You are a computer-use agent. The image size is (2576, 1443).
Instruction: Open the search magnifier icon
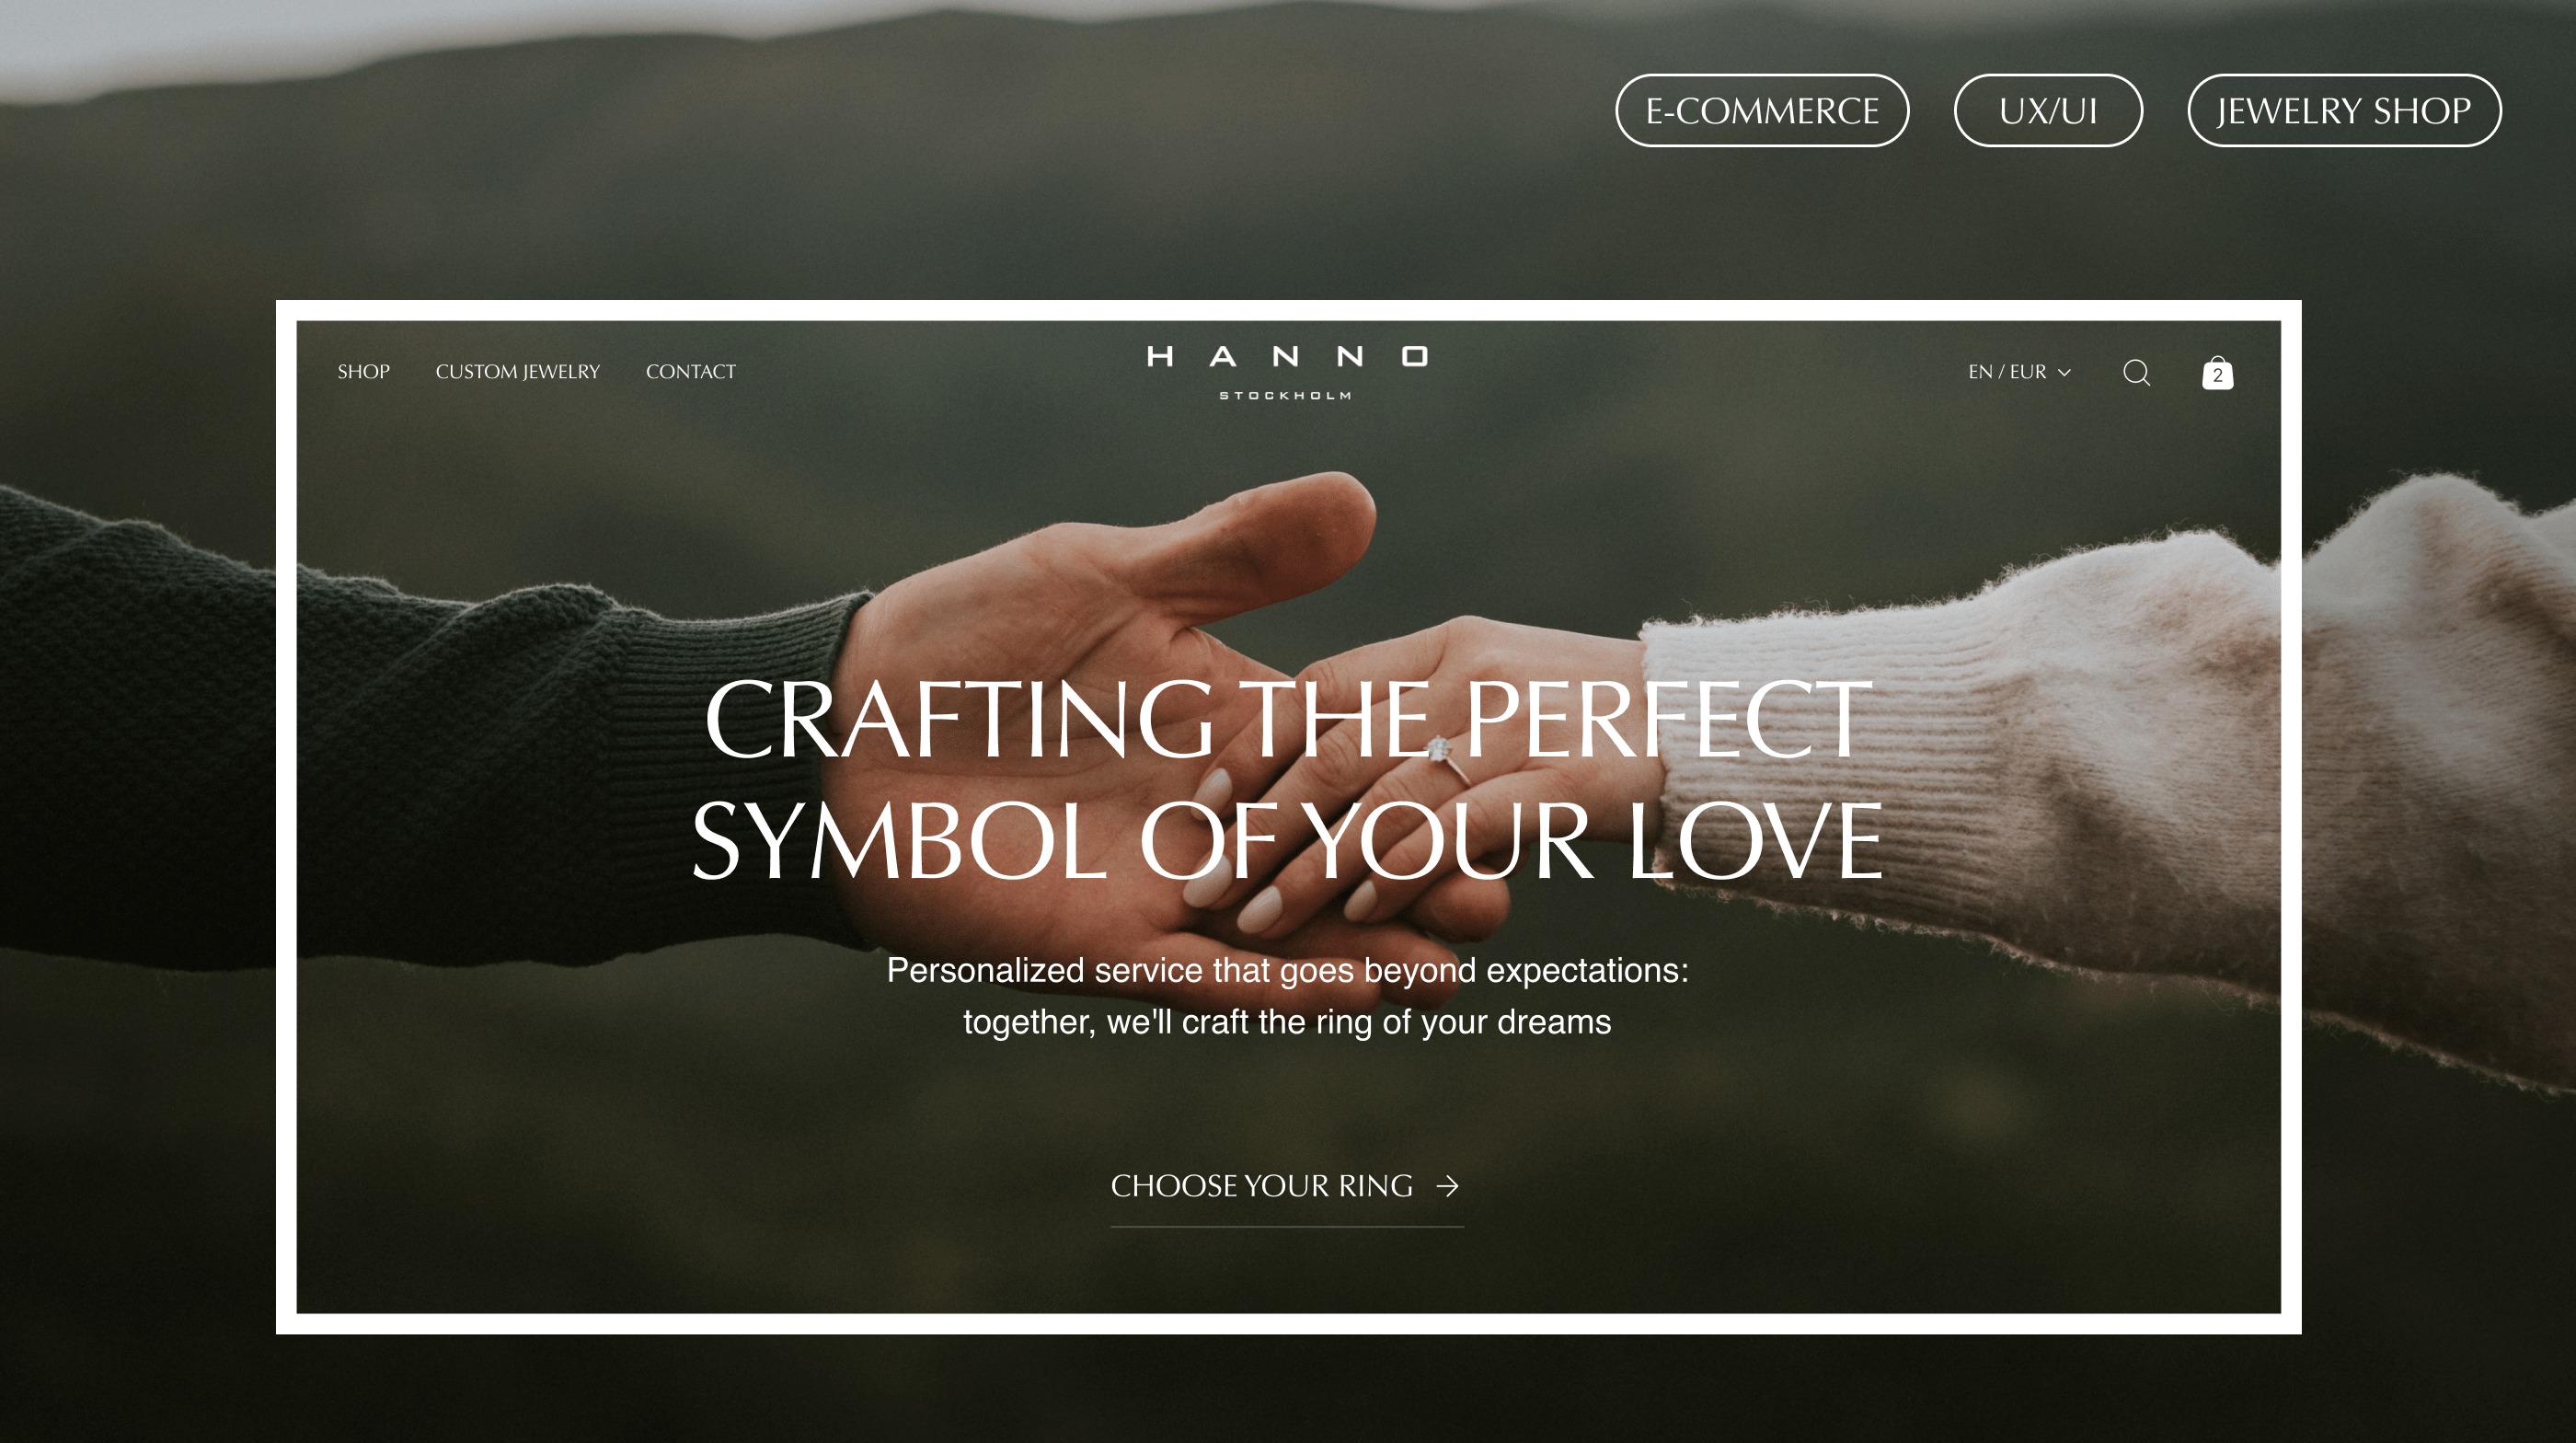coord(2136,373)
